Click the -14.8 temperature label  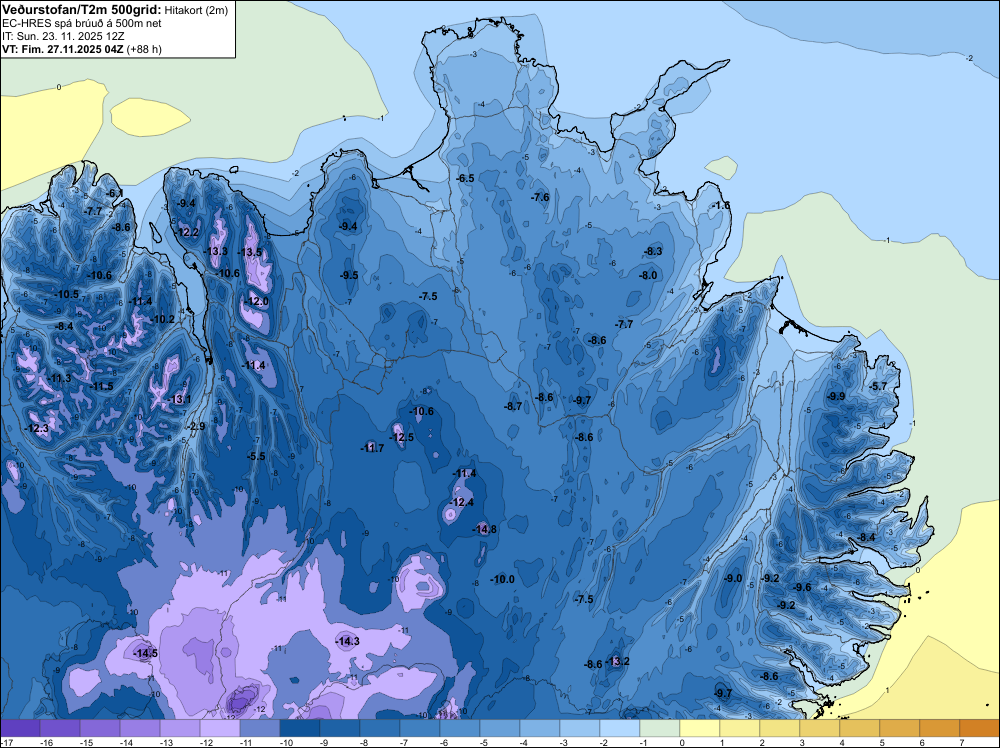point(484,529)
